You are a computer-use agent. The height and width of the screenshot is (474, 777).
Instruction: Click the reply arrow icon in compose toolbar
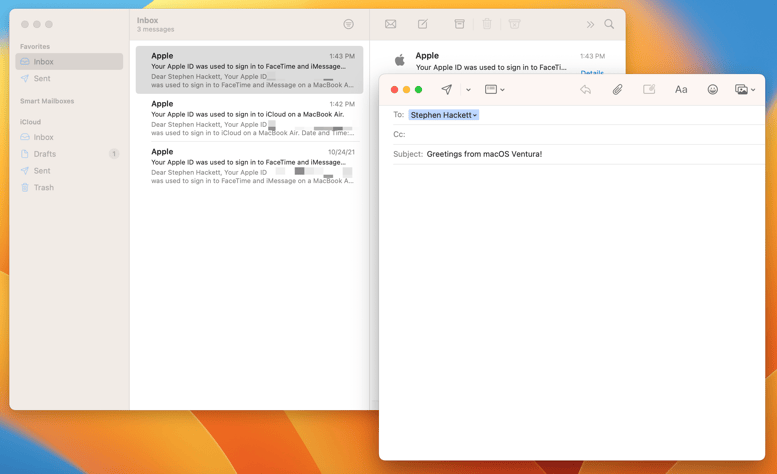click(x=586, y=90)
